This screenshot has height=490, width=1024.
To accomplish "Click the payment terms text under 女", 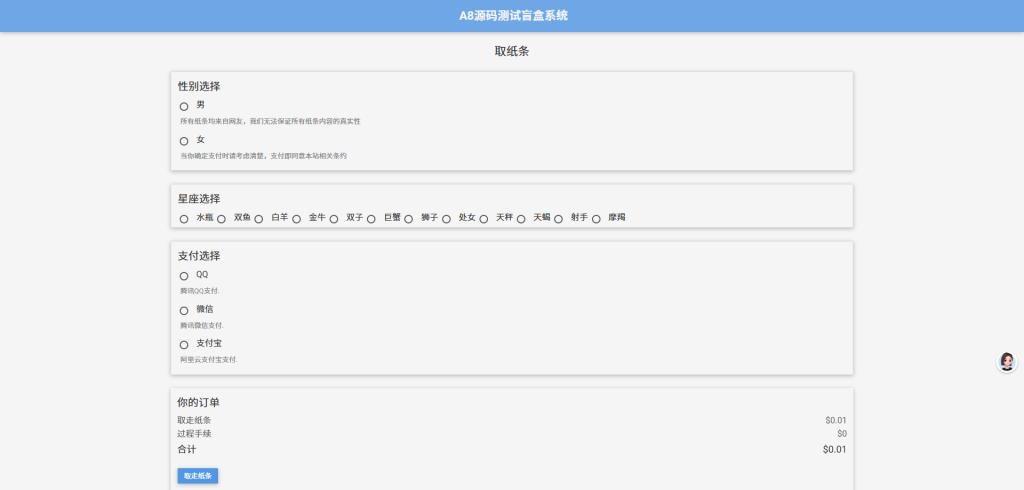I will coord(264,156).
